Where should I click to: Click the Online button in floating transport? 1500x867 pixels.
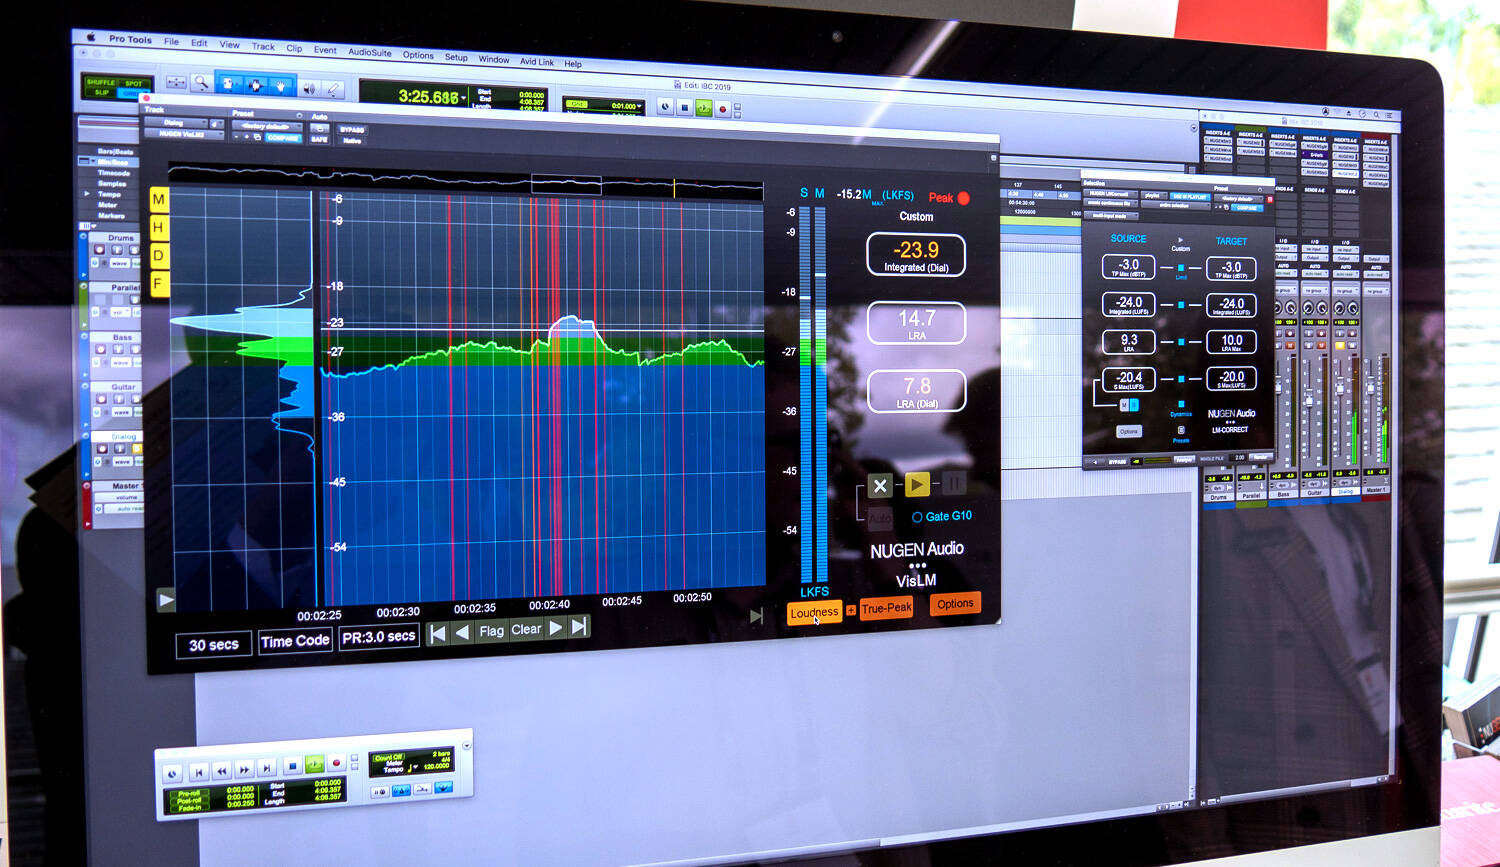172,774
